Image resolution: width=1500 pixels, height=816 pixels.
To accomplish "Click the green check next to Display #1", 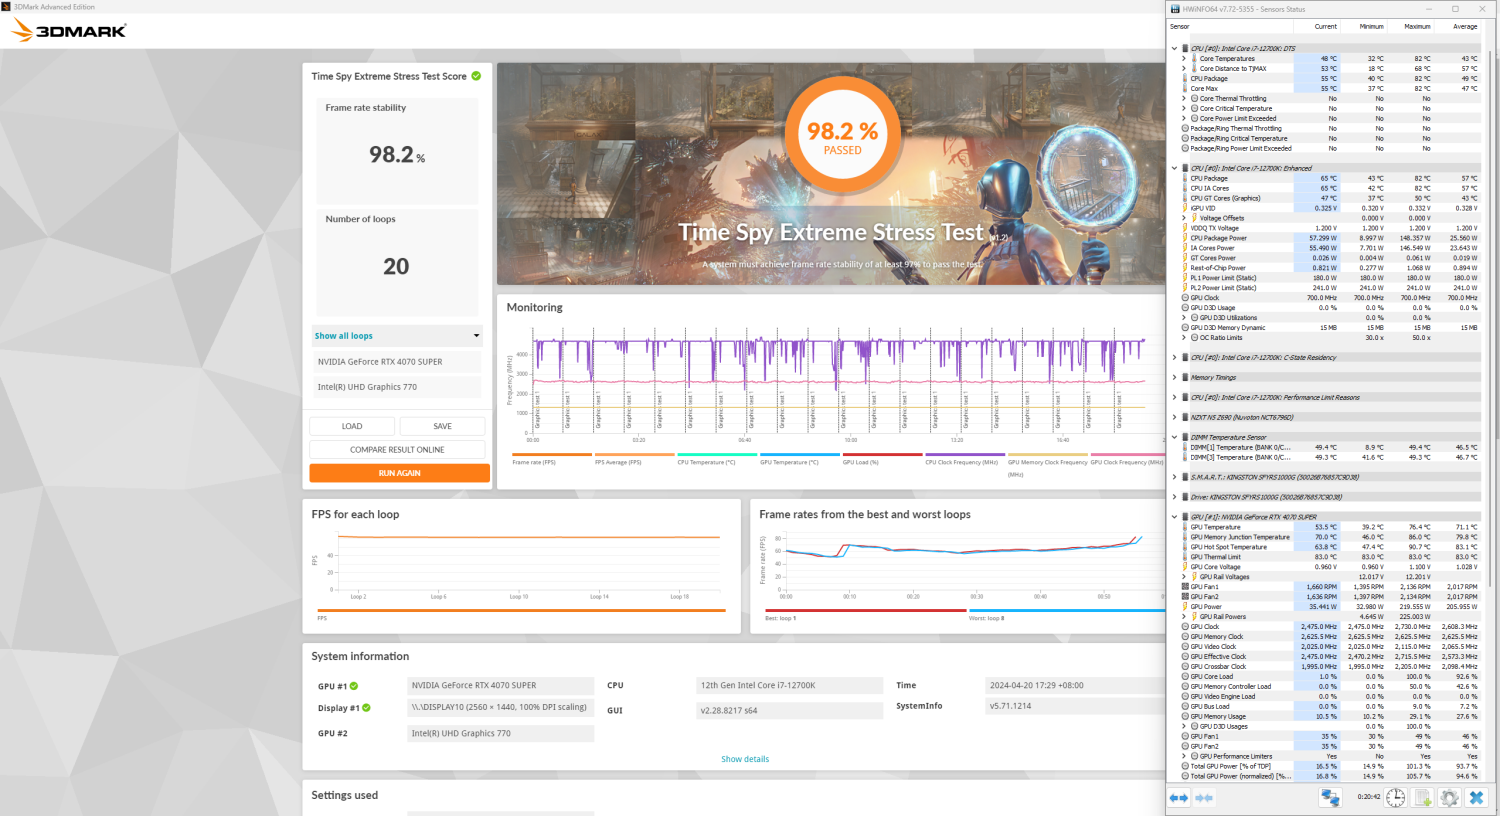I will 366,708.
